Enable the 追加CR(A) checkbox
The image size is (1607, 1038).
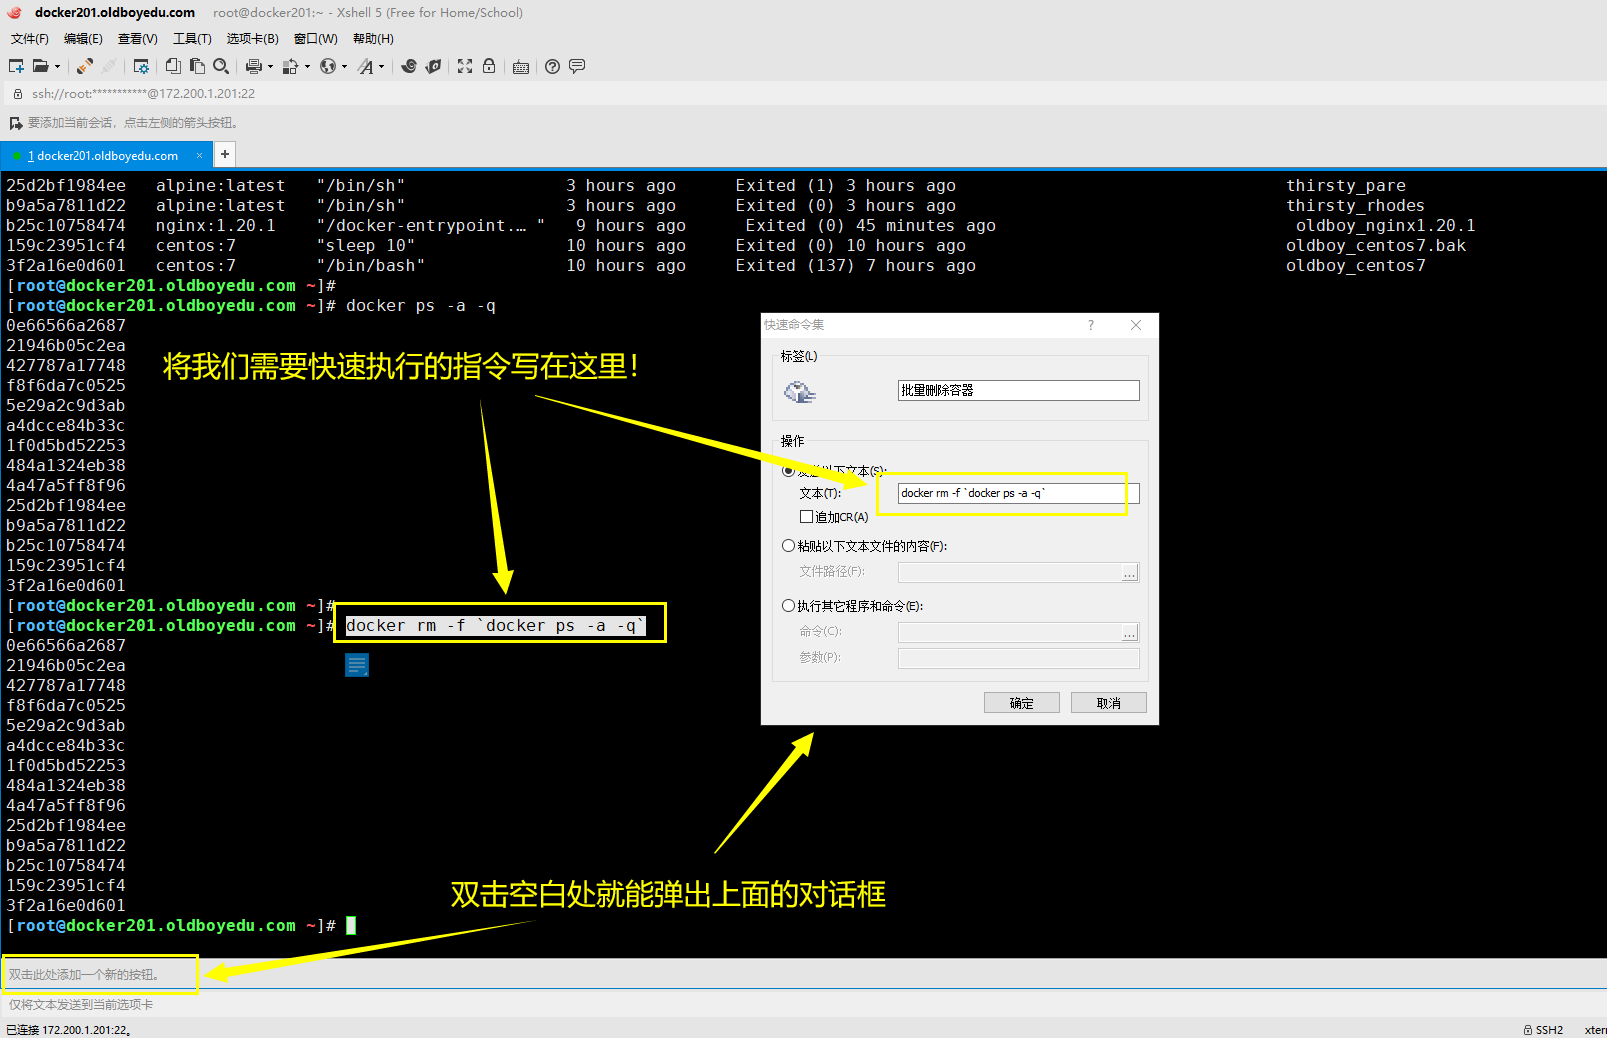[806, 517]
